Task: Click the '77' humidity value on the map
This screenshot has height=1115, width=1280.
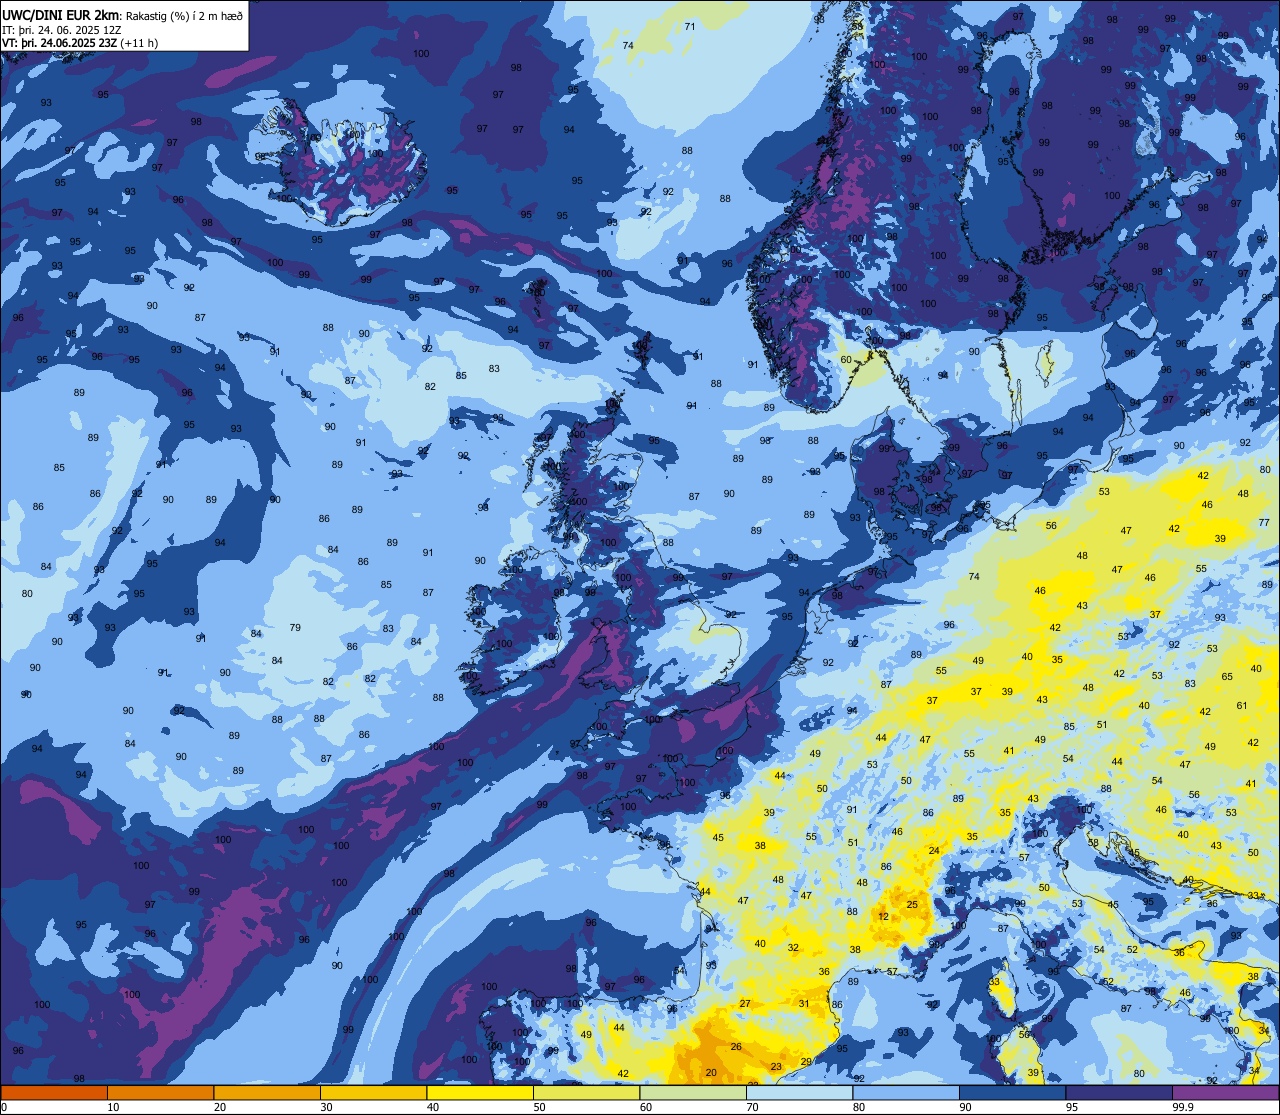Action: tap(1264, 523)
